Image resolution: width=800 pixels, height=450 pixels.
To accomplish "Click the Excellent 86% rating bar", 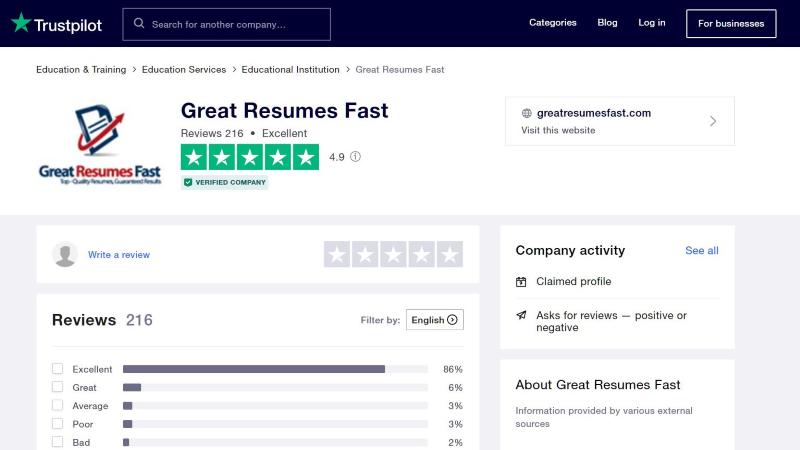I will coord(275,369).
